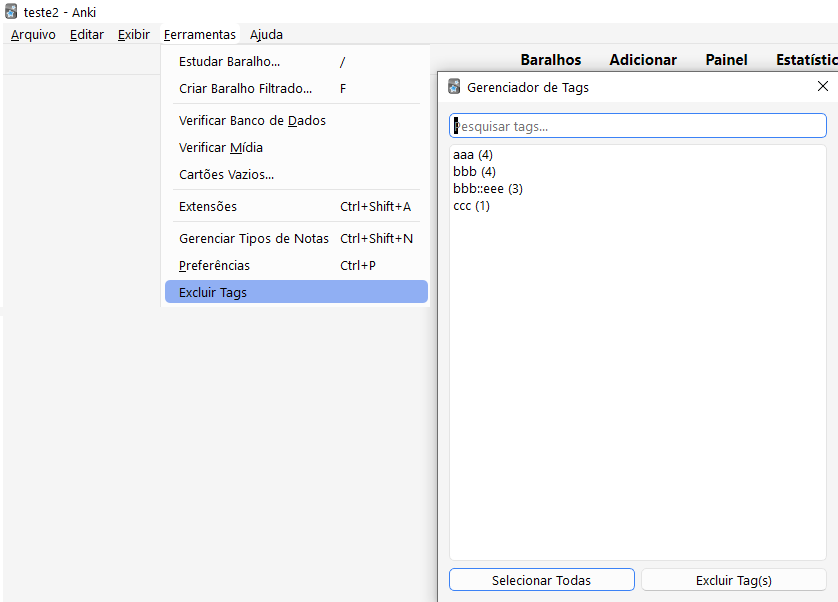Open the Exibir menu
The width and height of the screenshot is (838, 602).
click(133, 35)
